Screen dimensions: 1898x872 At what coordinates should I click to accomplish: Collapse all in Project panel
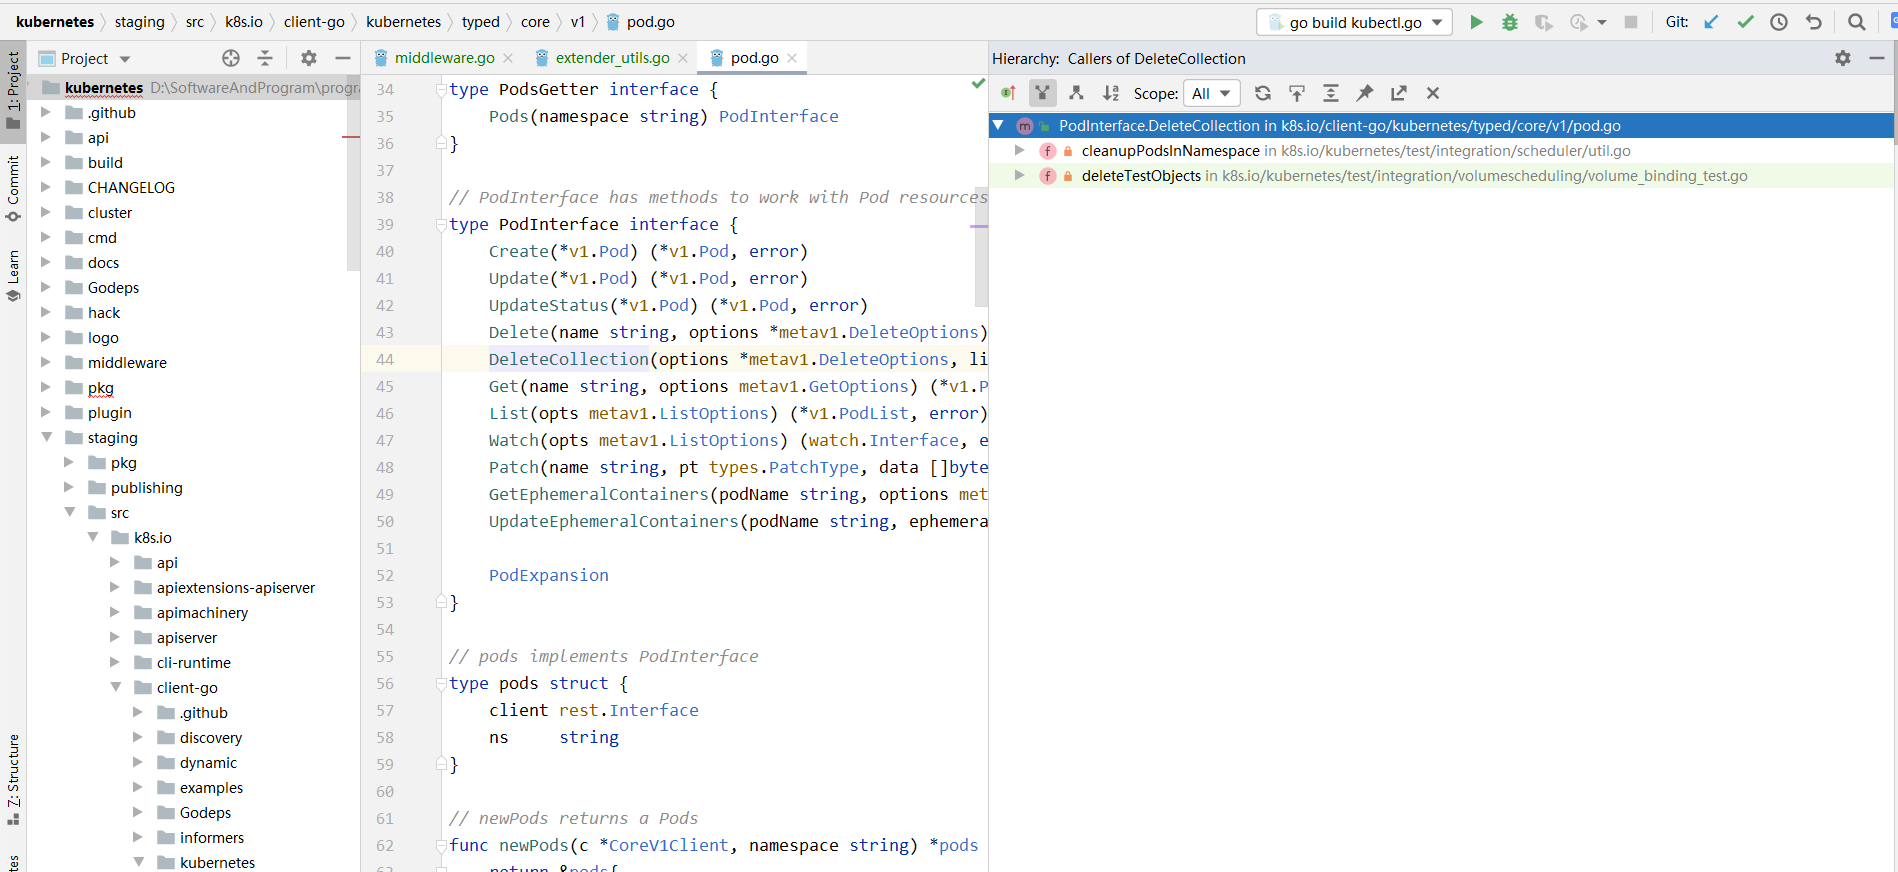[x=265, y=58]
